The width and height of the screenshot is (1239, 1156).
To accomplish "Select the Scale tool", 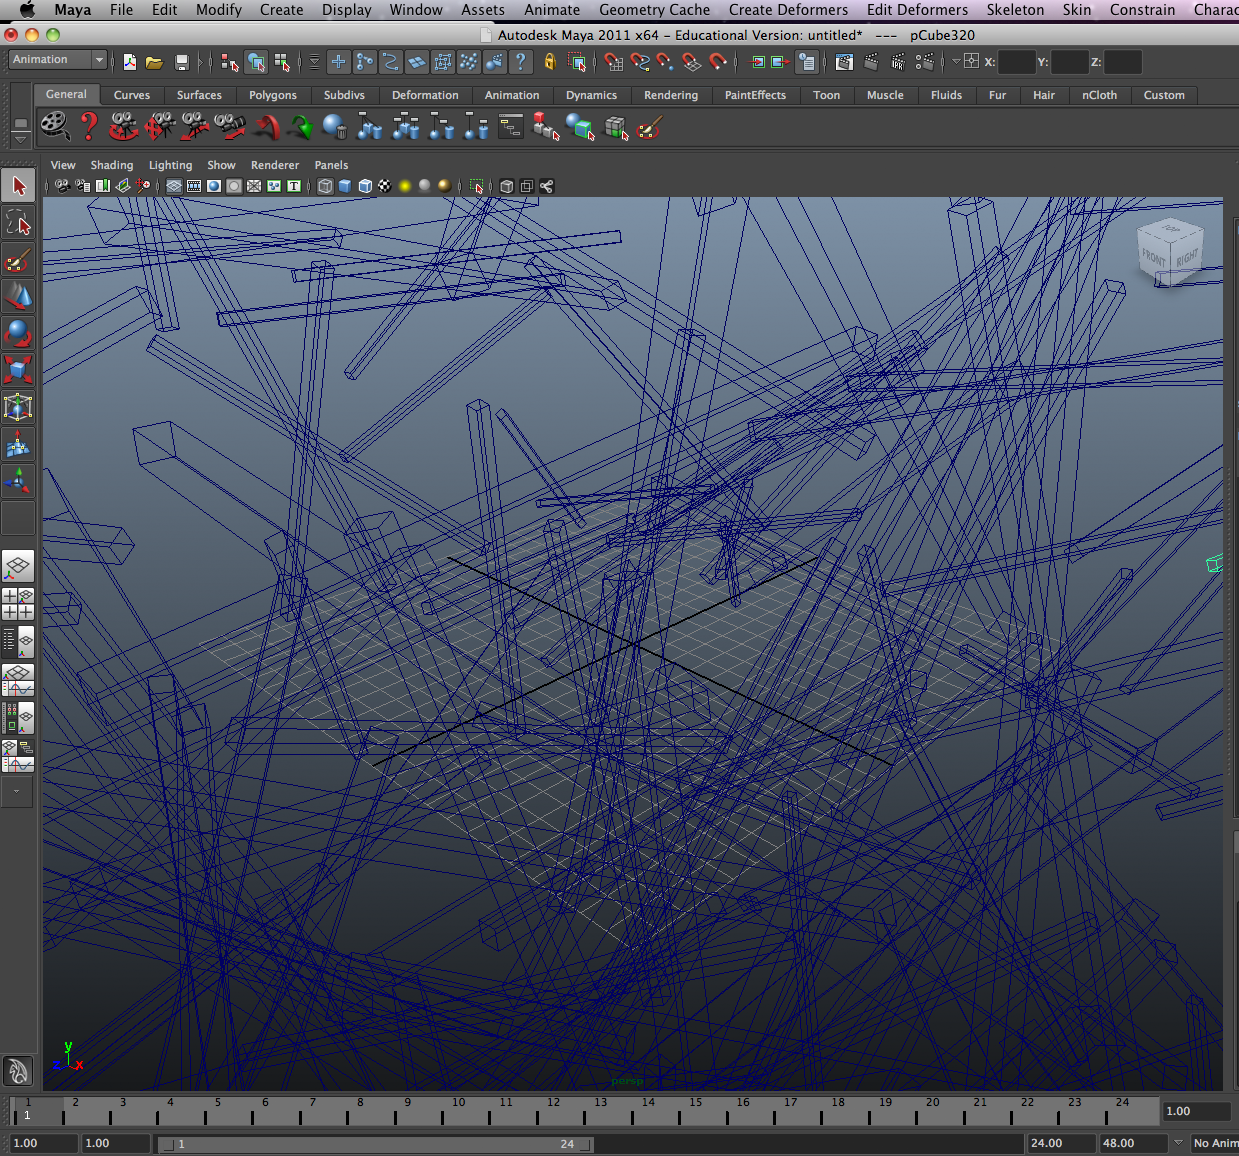I will point(18,370).
